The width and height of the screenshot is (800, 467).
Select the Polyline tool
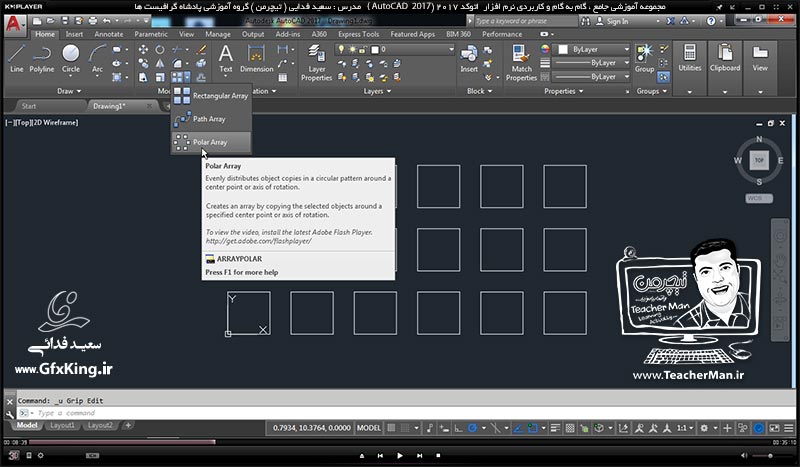pos(41,58)
